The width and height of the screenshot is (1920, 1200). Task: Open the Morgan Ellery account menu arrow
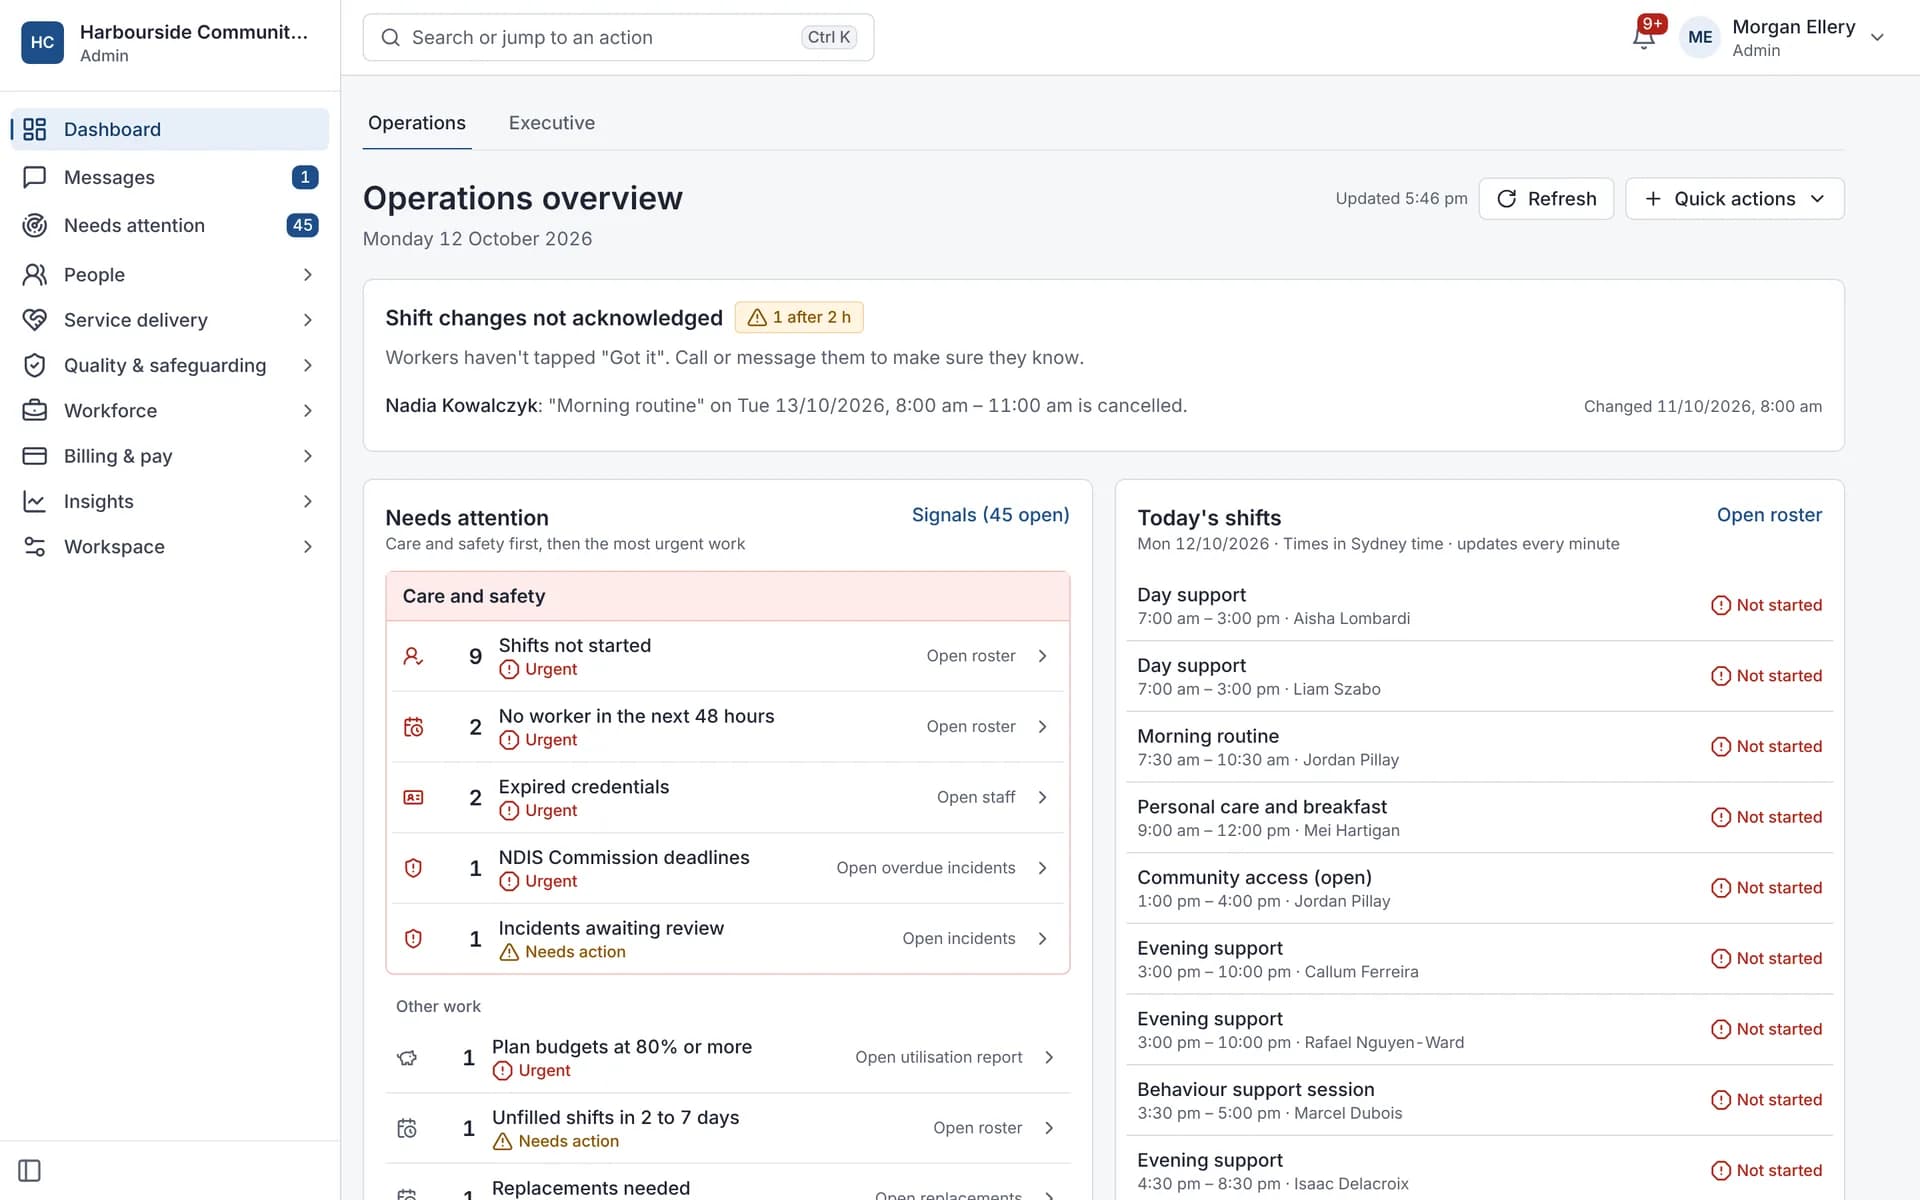pos(1877,37)
